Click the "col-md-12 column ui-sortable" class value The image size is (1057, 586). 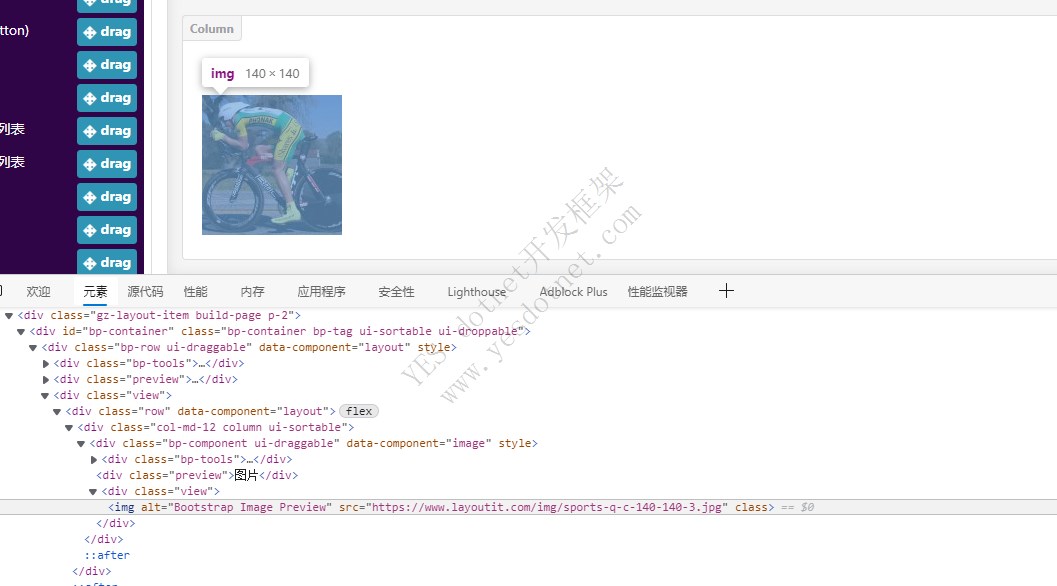point(249,427)
